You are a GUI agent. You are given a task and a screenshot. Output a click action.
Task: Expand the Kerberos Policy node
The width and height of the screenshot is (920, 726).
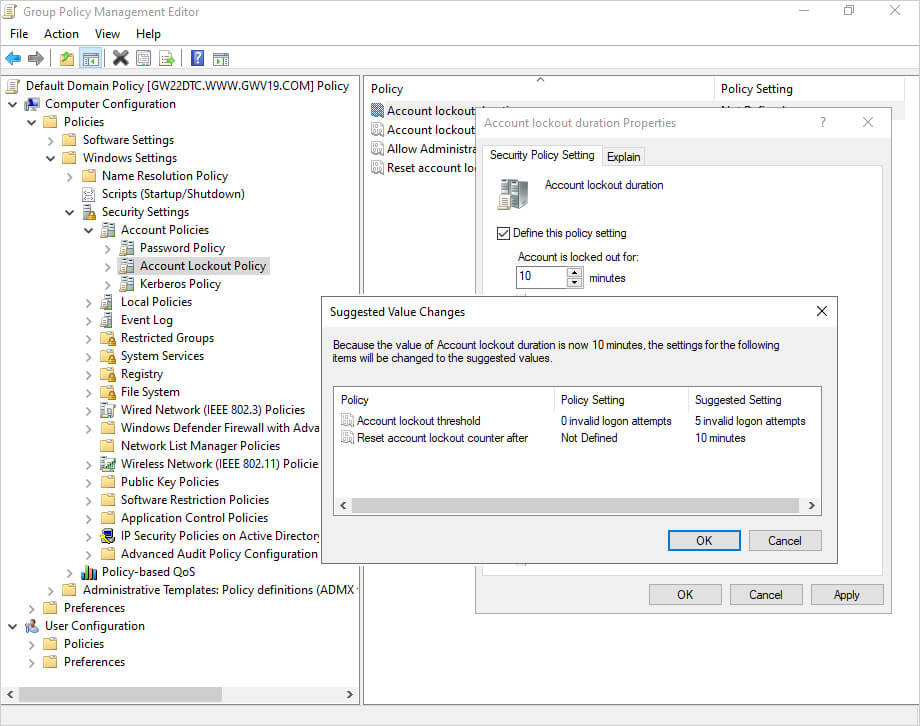point(108,284)
